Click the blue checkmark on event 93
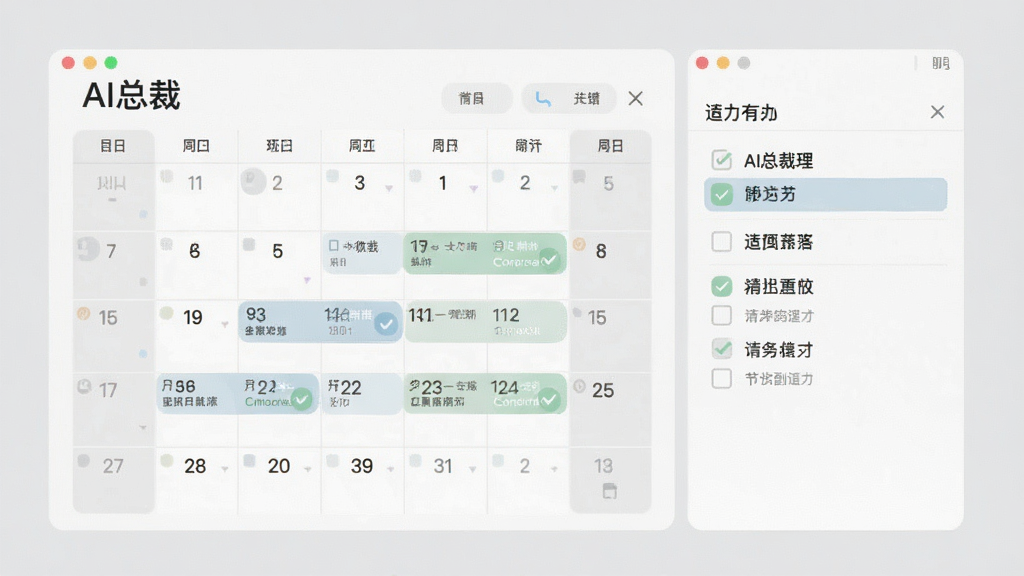The width and height of the screenshot is (1024, 576). click(386, 324)
